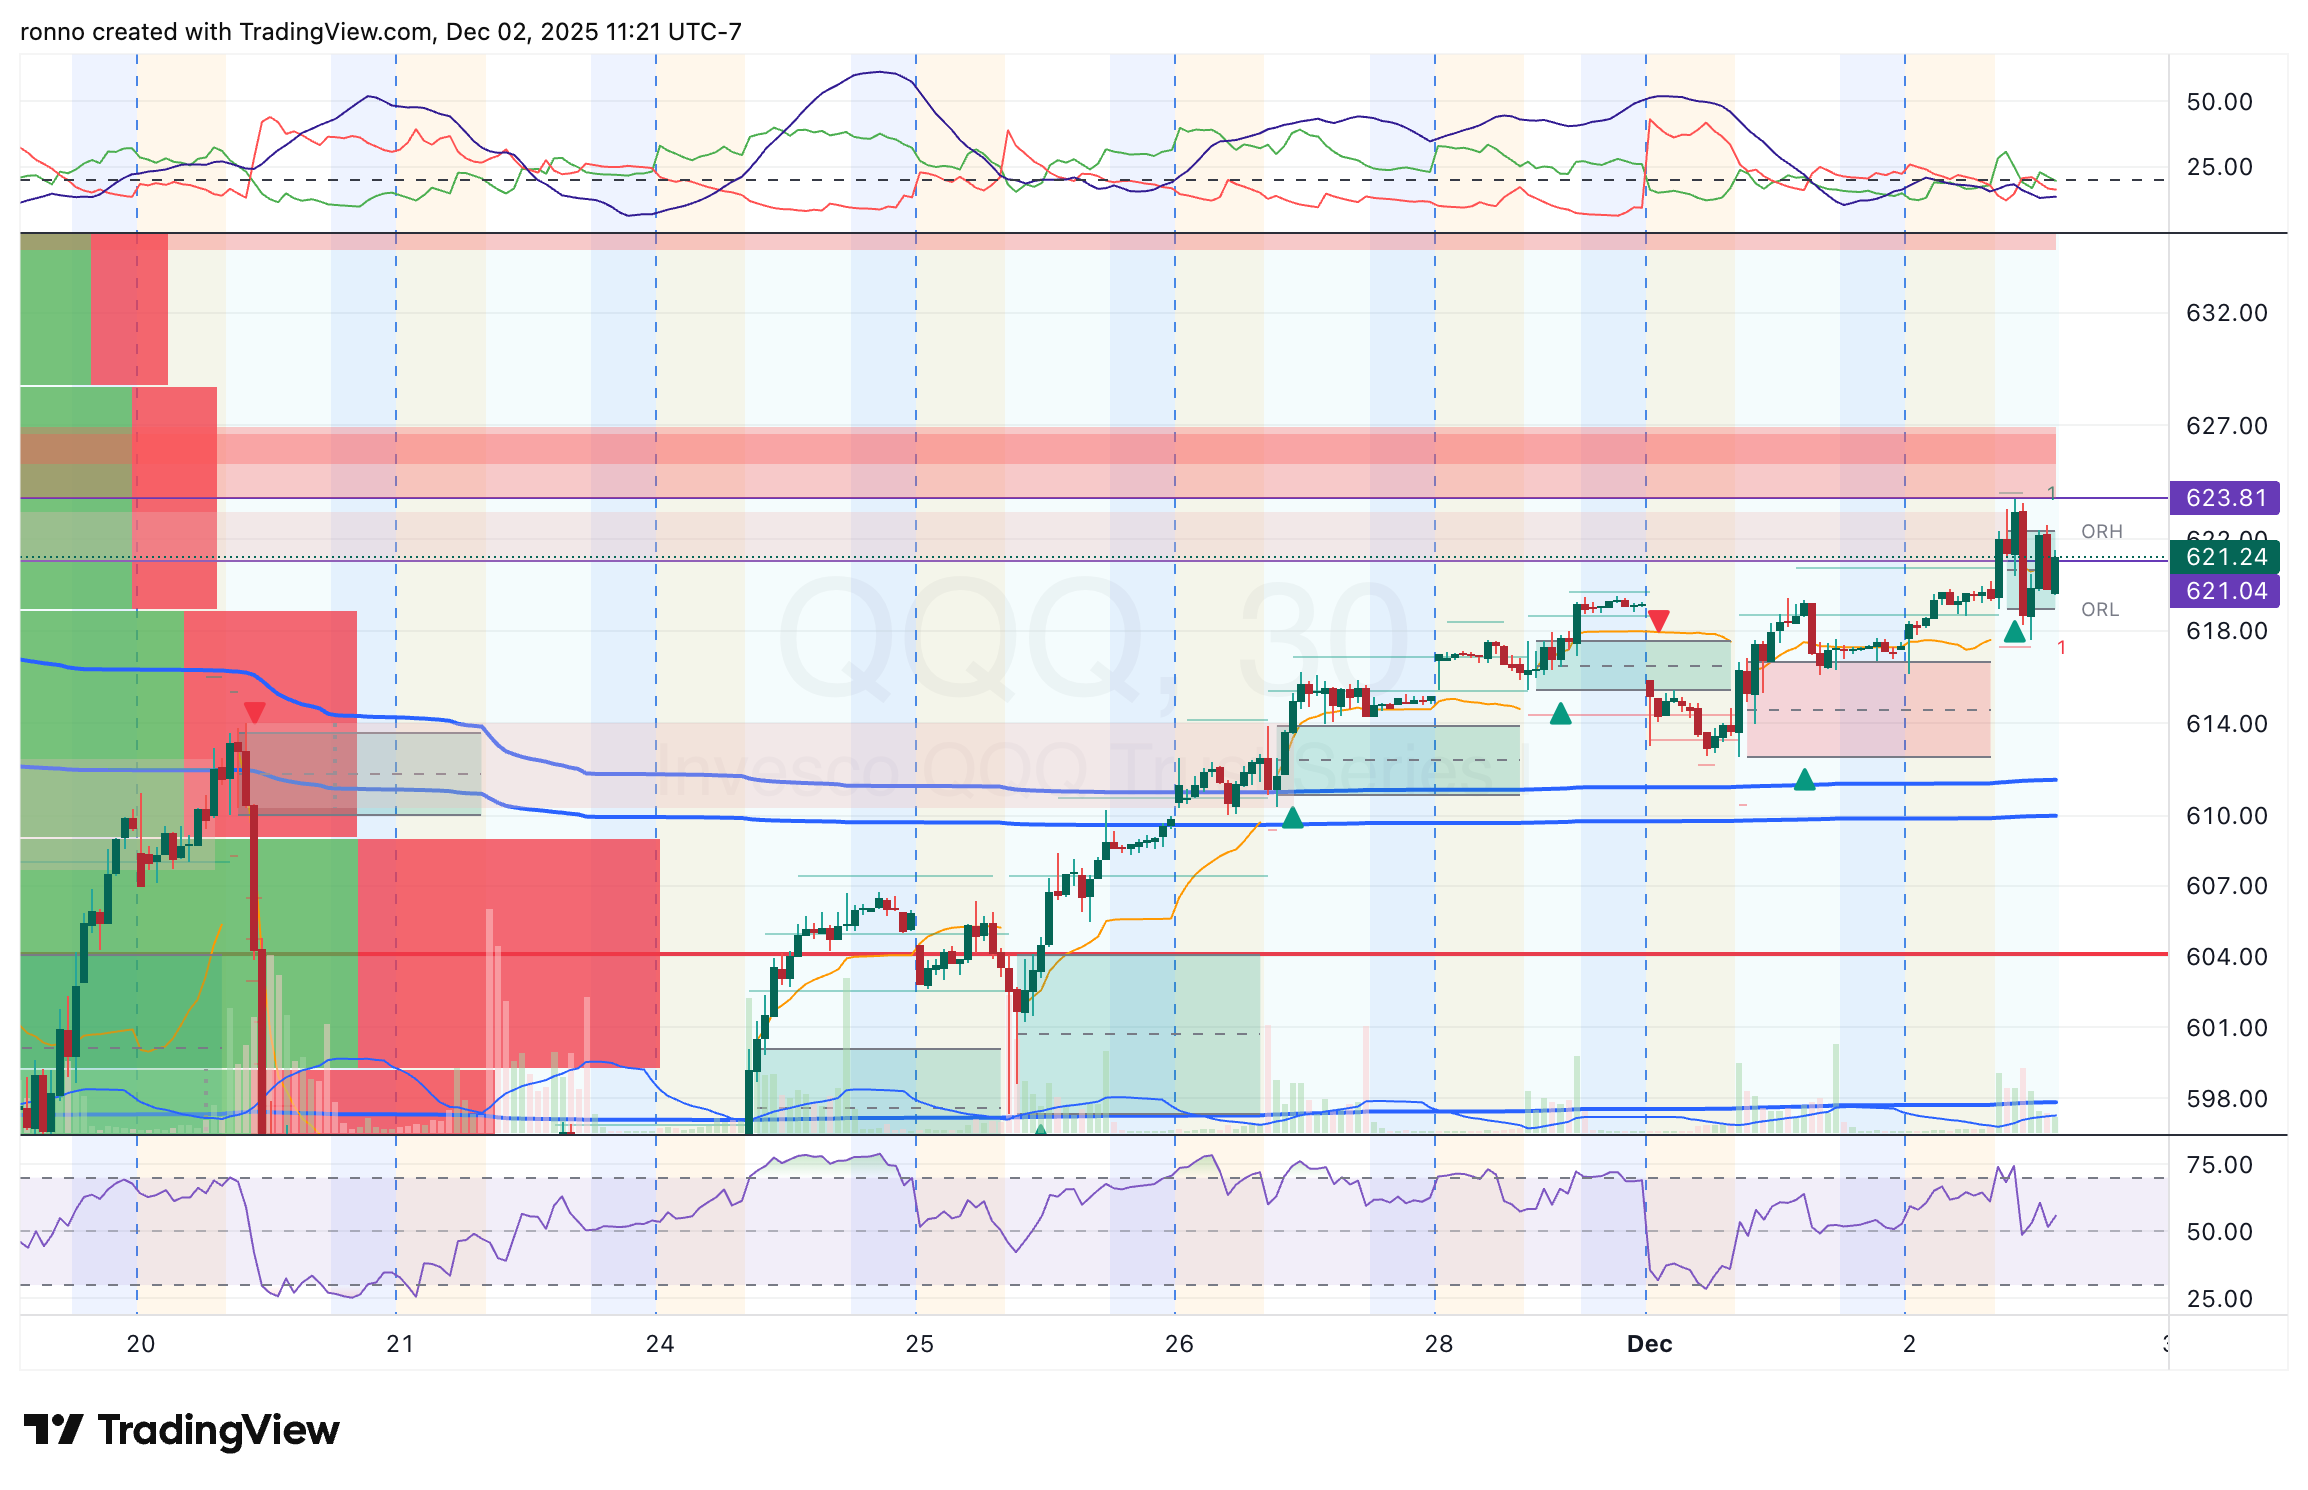Viewport: 2308px width, 1490px height.
Task: Select the 28 date label on the time axis
Action: [x=1440, y=1345]
